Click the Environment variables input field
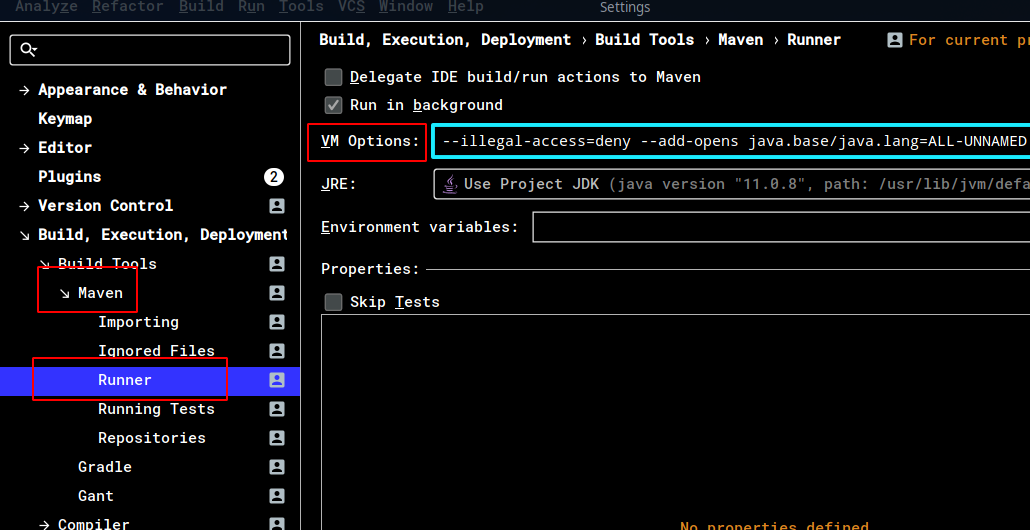The height and width of the screenshot is (530, 1030). pyautogui.click(x=781, y=227)
